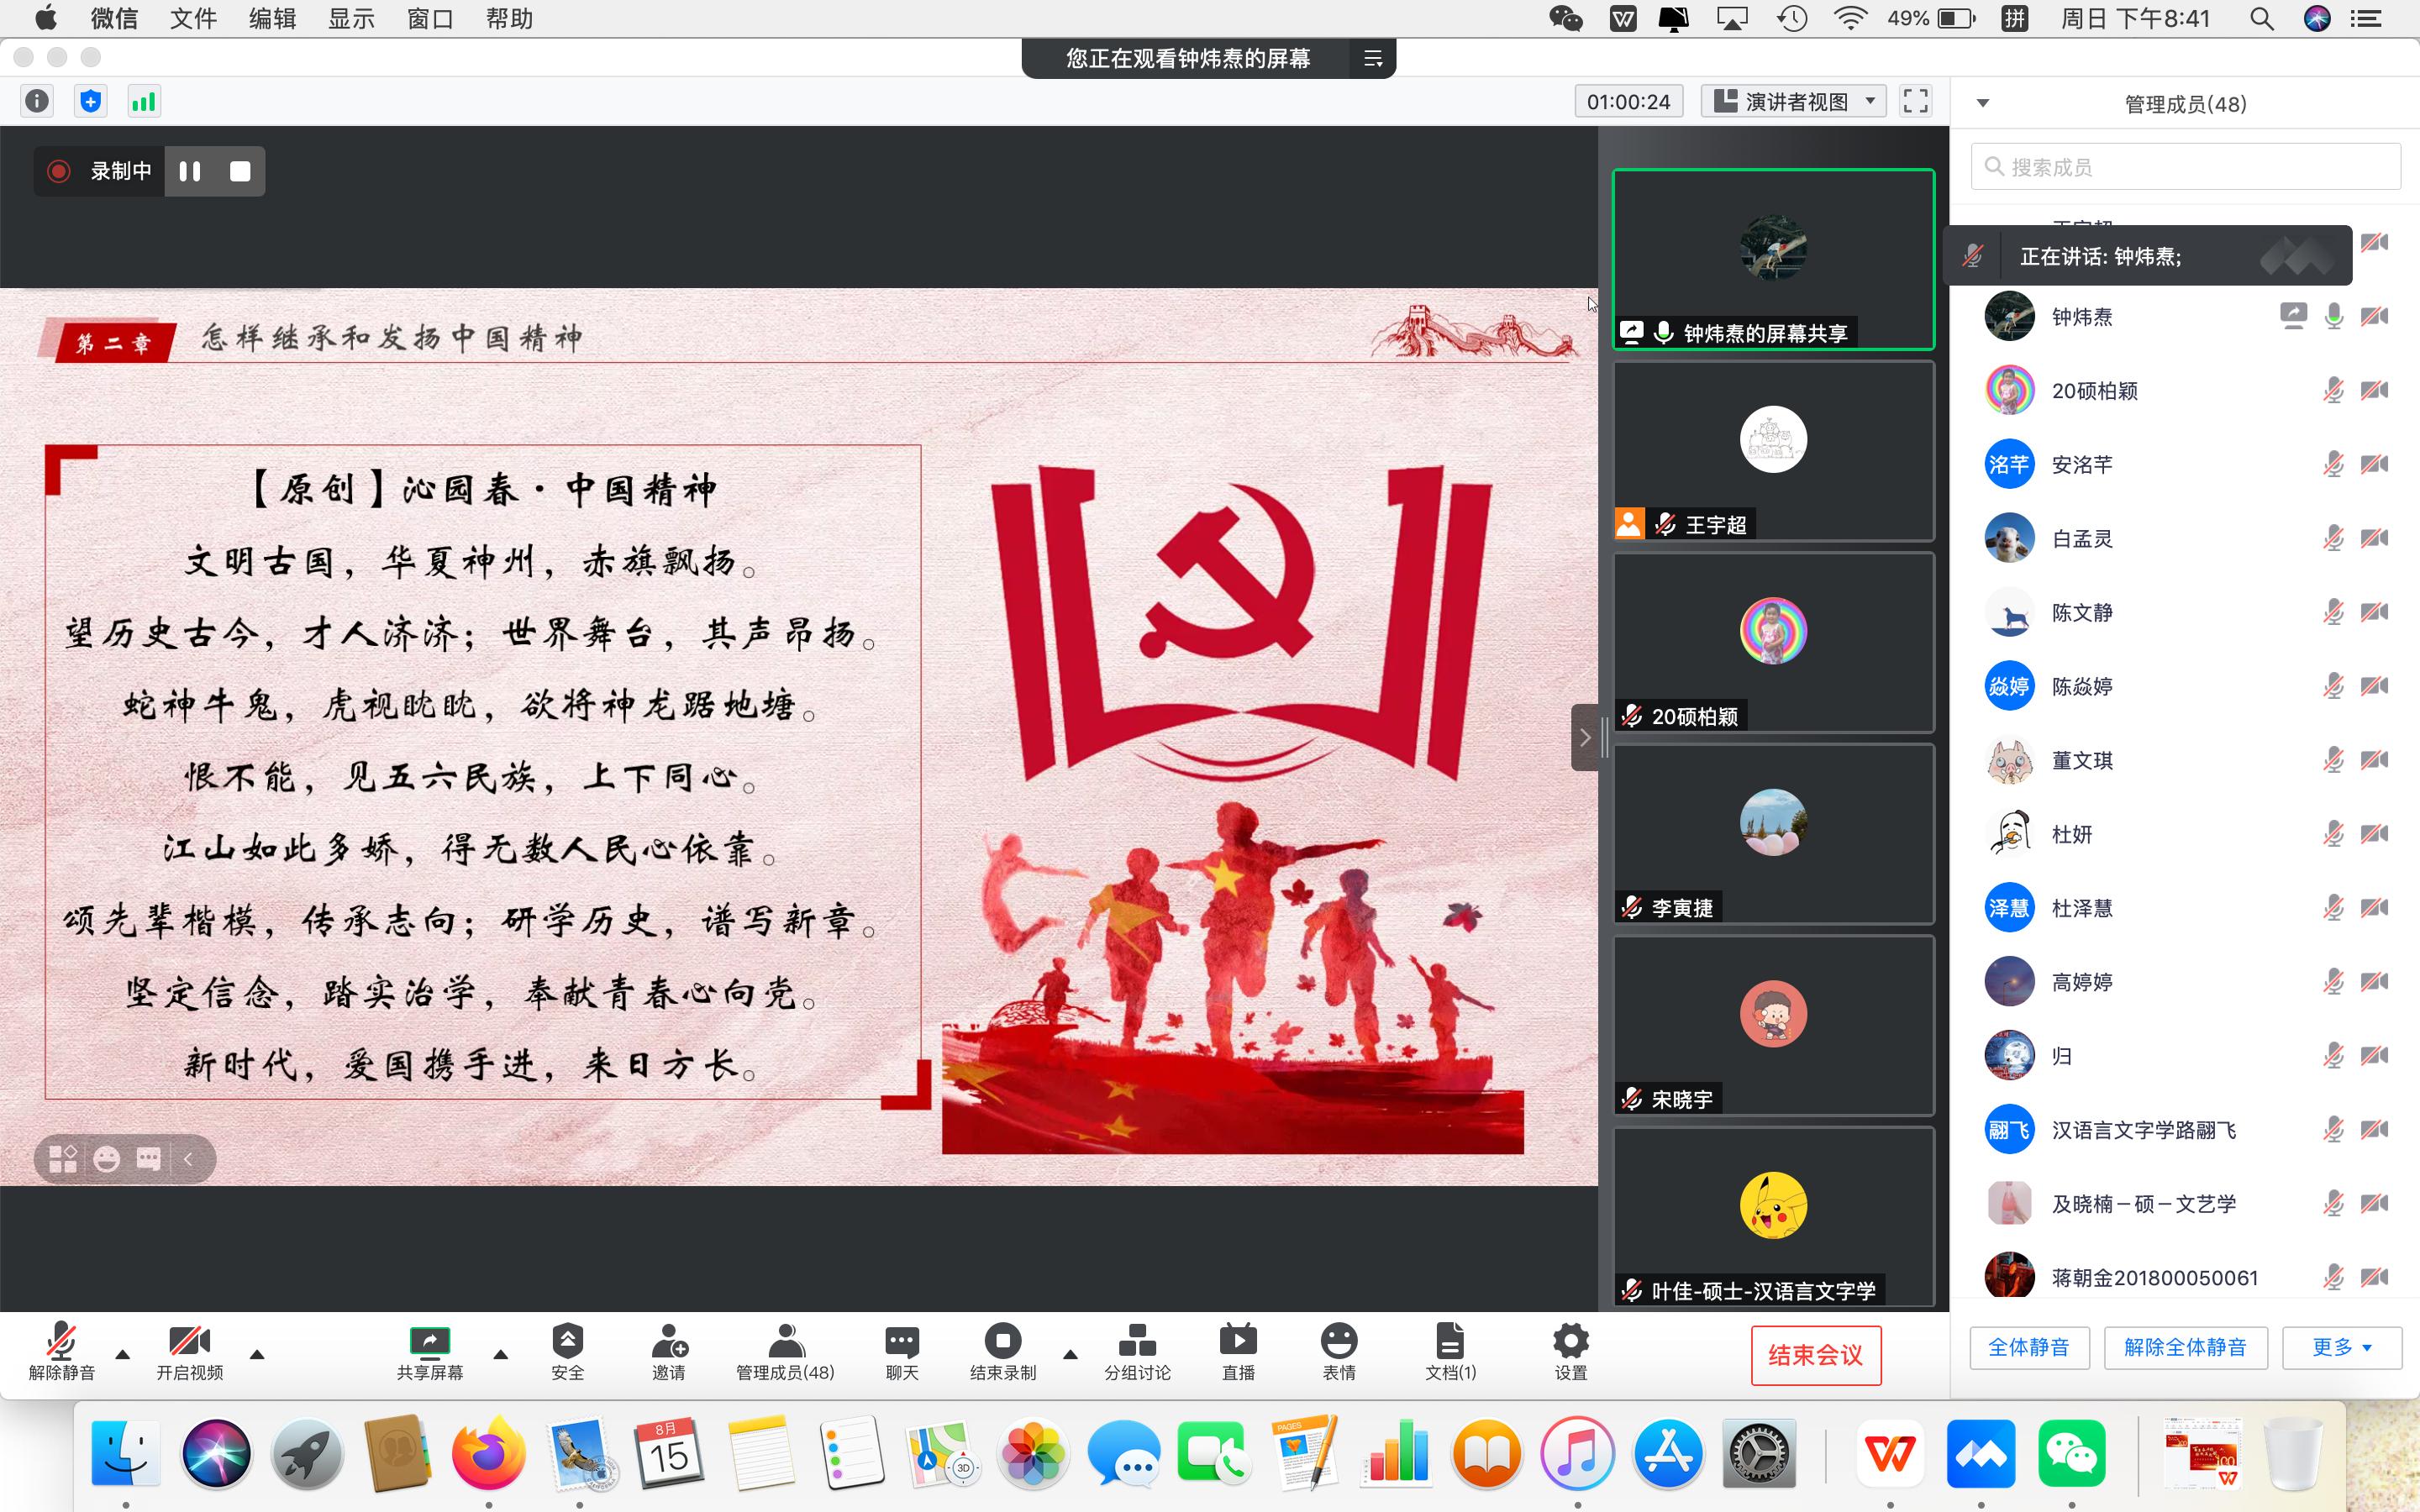Click the red 结束会议 button

coord(1815,1355)
